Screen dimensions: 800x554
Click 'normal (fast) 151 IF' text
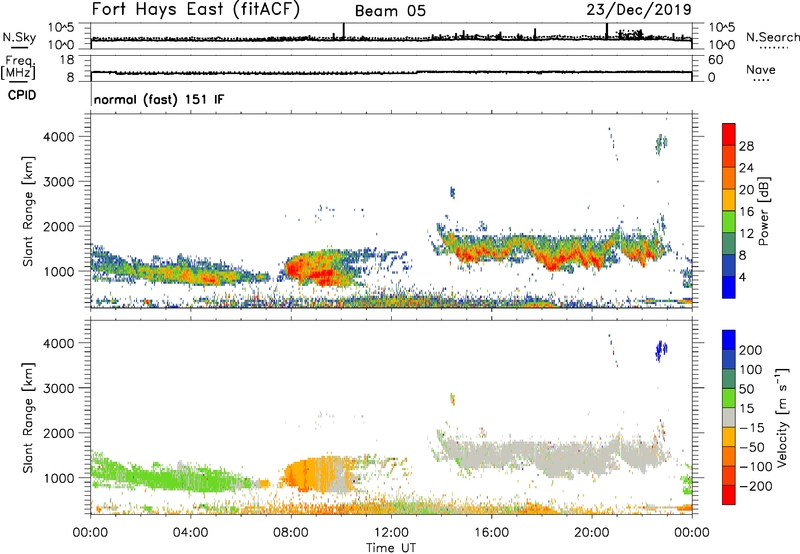159,99
